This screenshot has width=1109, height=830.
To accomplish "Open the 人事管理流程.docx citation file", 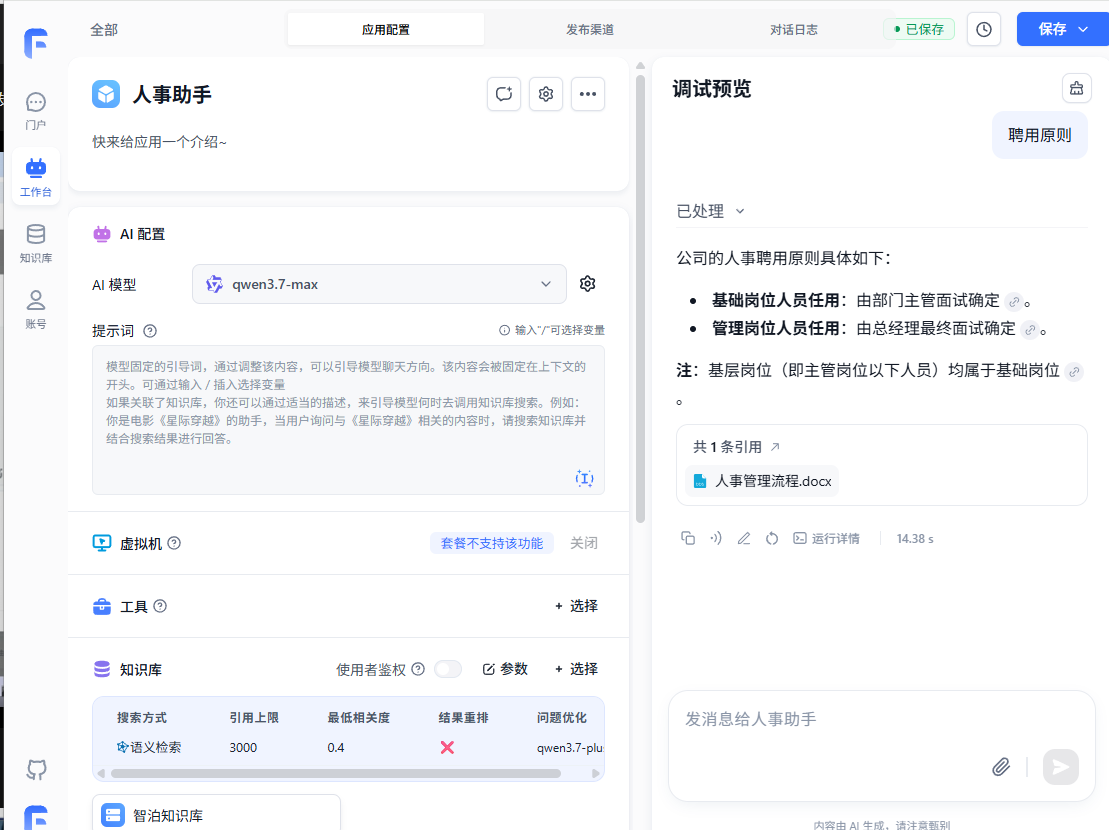I will click(762, 481).
